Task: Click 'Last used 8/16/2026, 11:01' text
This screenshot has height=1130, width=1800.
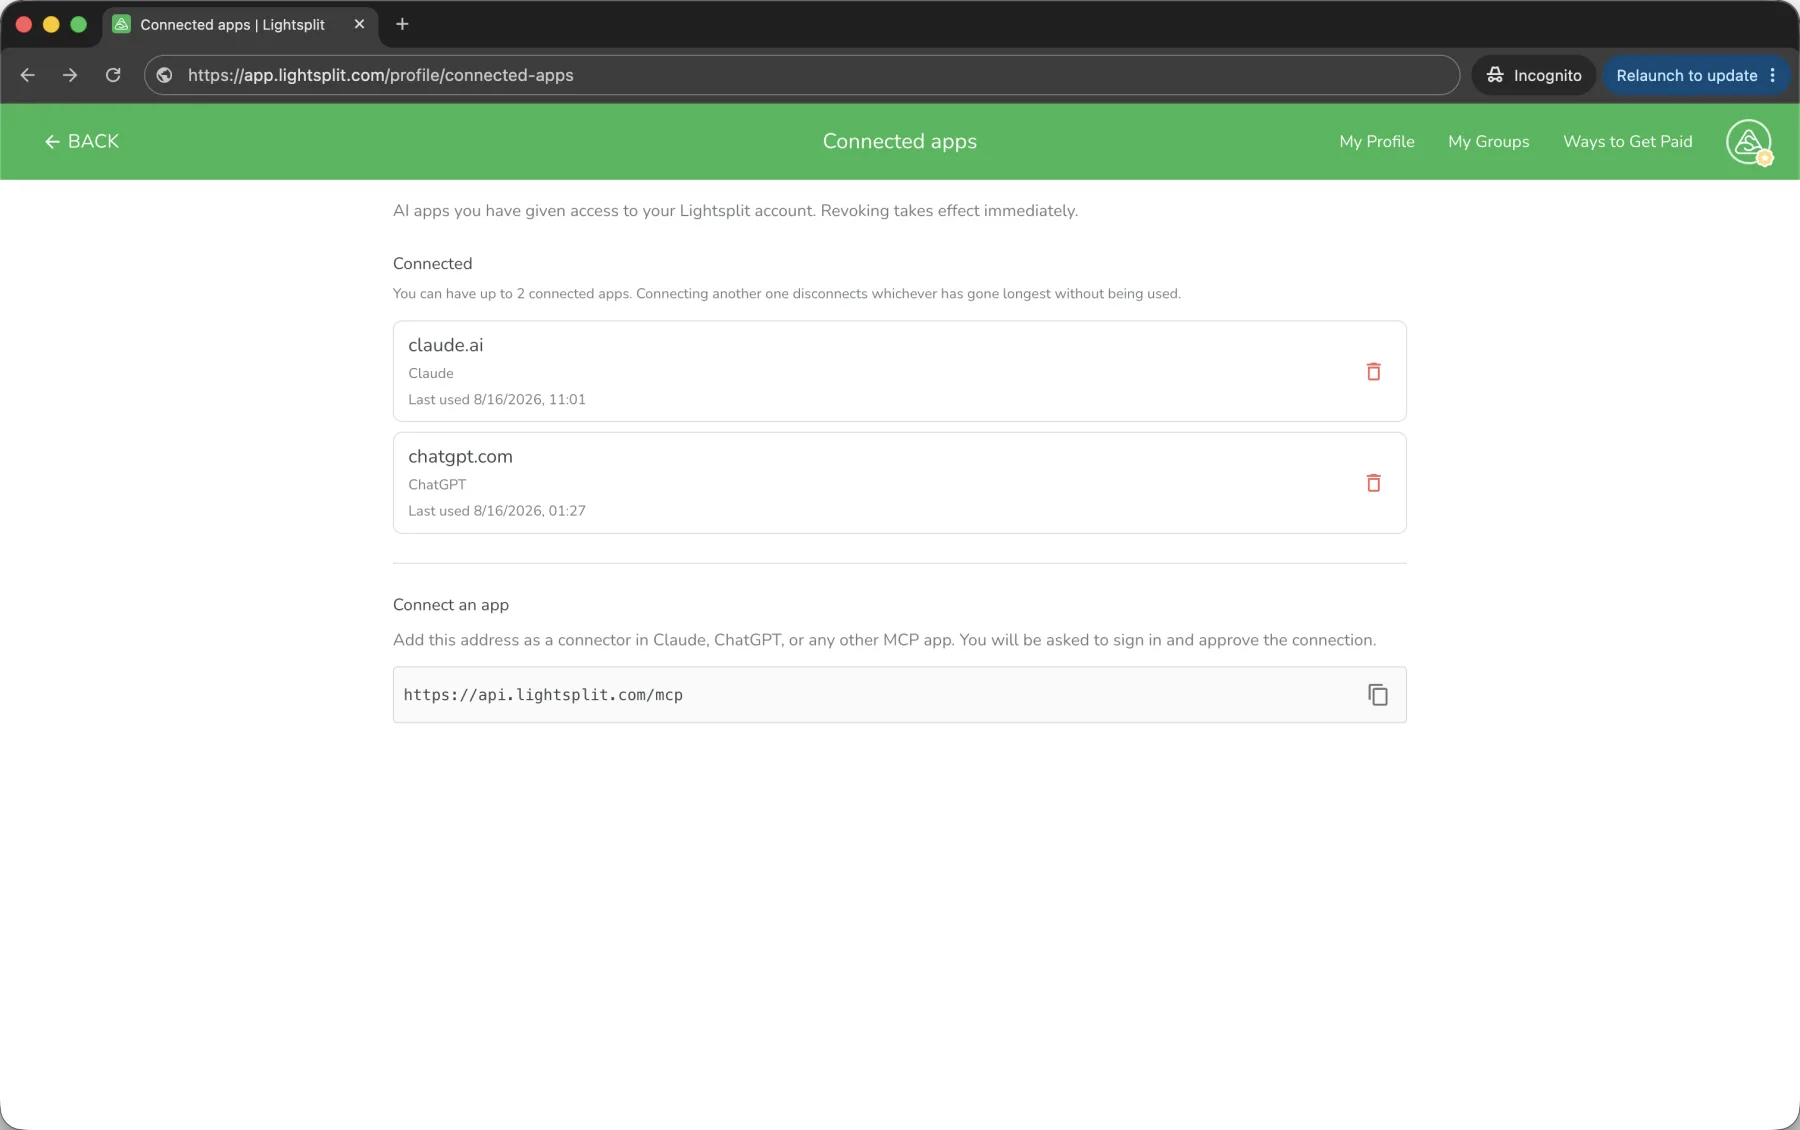Action: pyautogui.click(x=496, y=399)
